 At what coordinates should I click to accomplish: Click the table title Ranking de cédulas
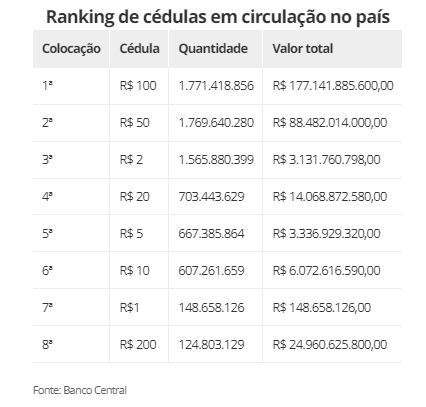pyautogui.click(x=218, y=17)
